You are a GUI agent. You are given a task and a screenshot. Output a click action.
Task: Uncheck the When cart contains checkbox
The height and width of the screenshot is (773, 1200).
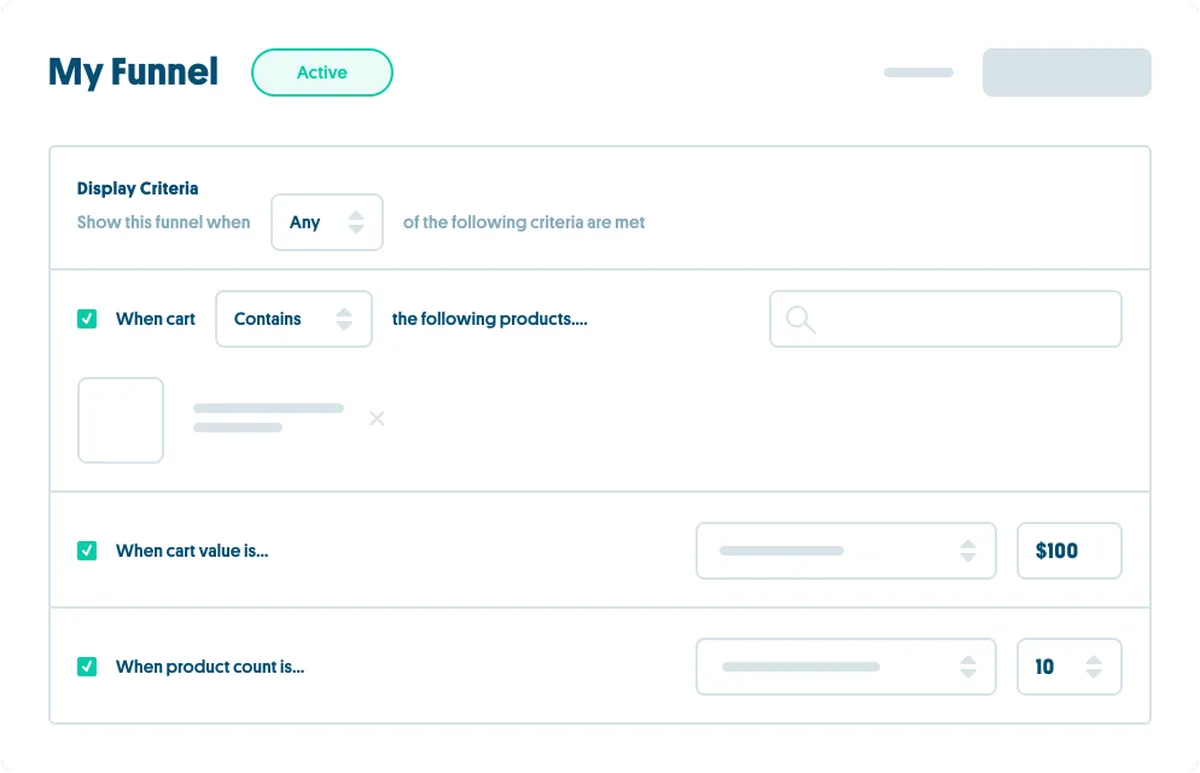87,319
